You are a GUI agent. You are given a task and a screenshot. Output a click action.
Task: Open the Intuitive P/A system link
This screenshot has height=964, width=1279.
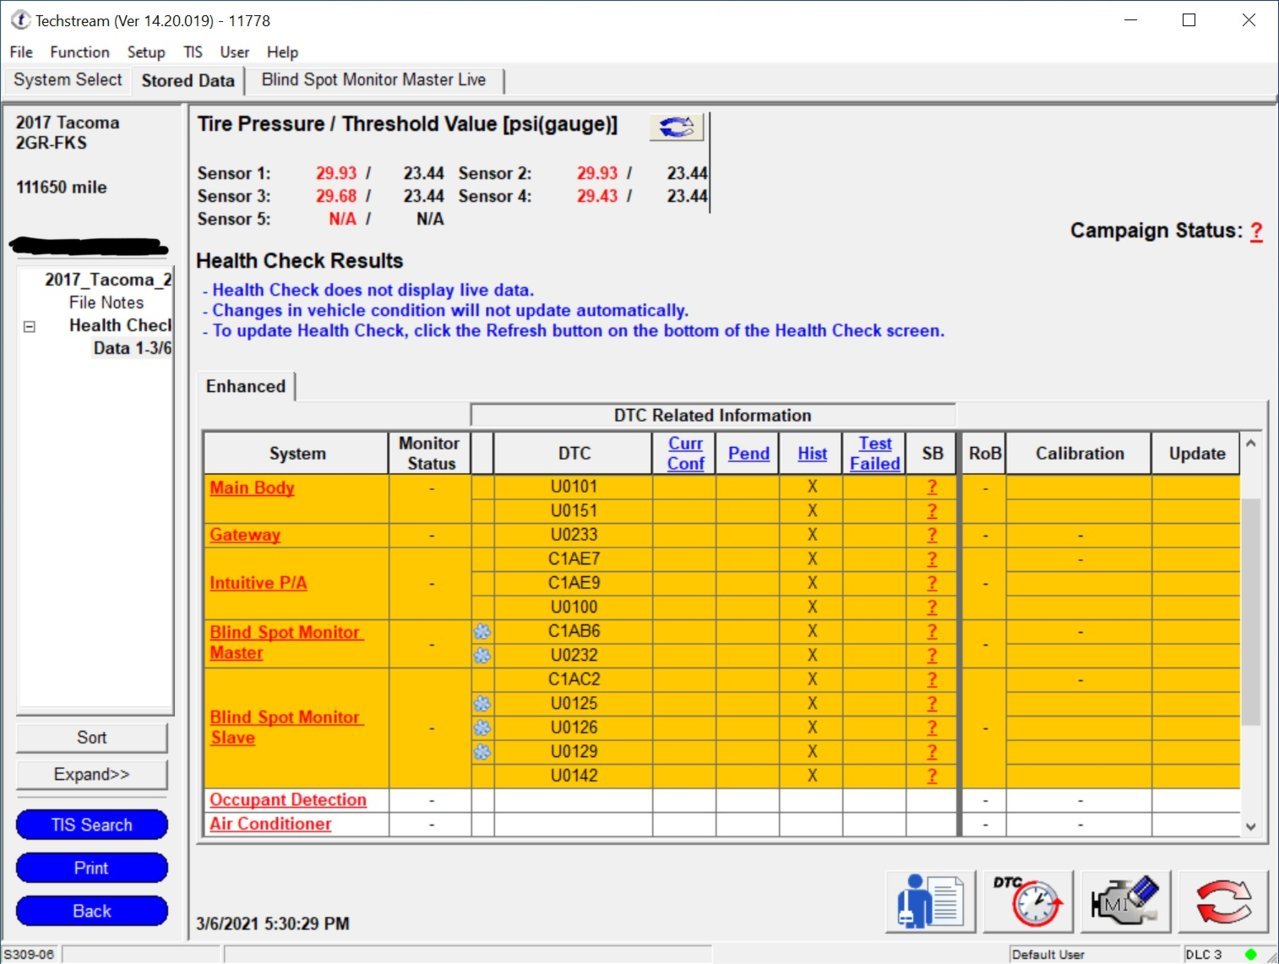258,583
